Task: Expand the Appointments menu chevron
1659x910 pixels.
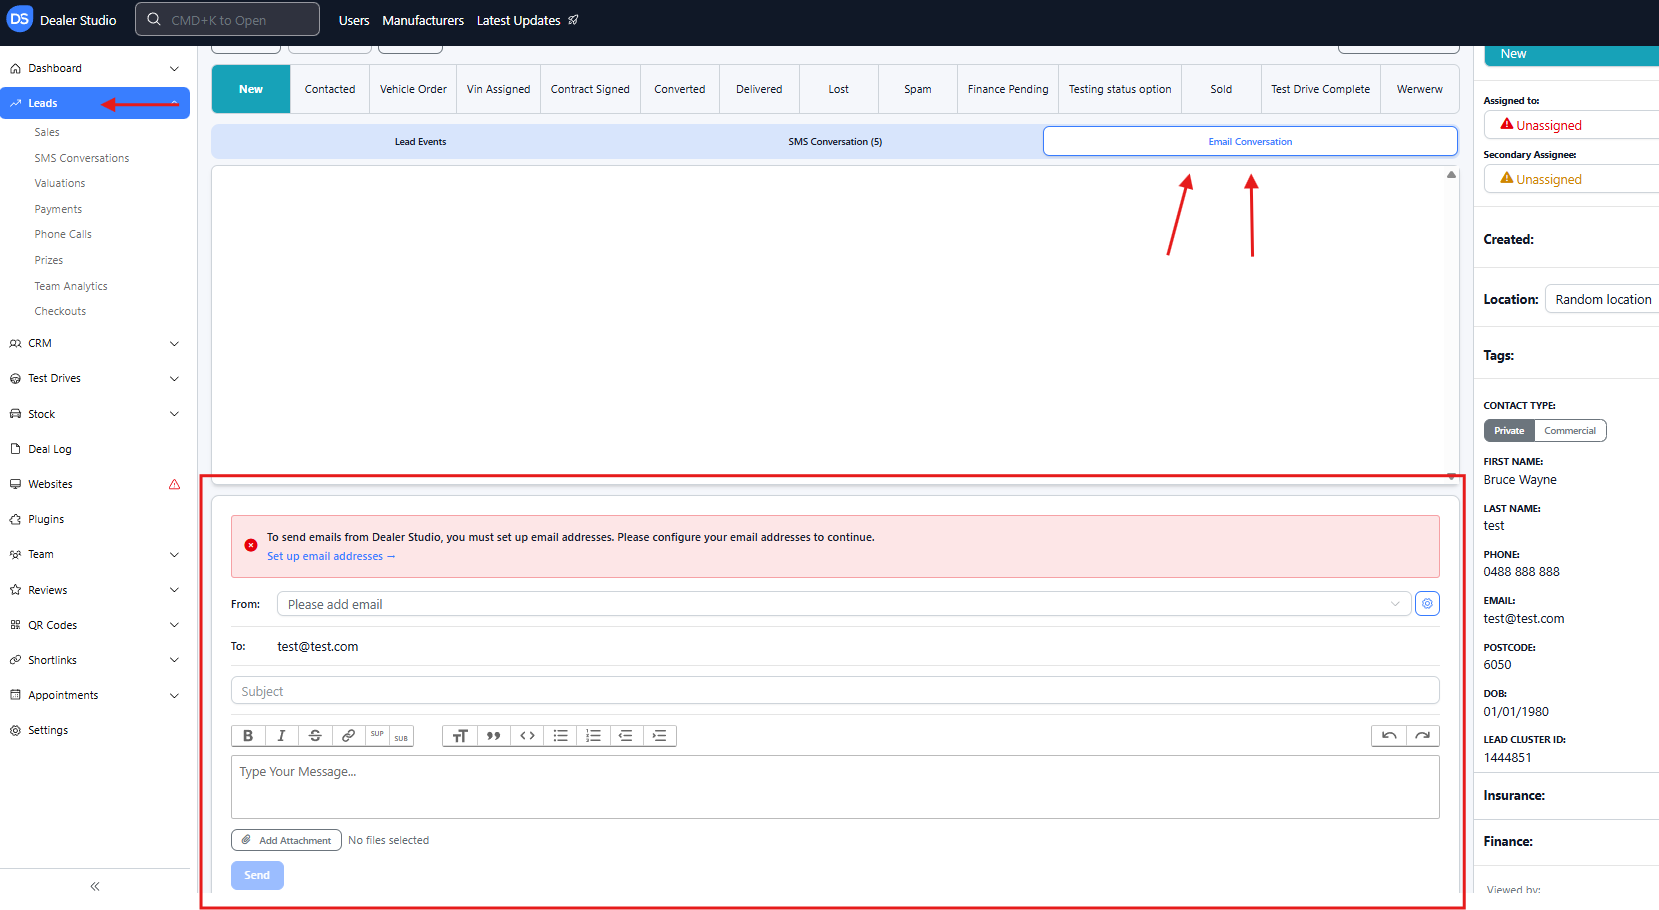Action: point(175,695)
